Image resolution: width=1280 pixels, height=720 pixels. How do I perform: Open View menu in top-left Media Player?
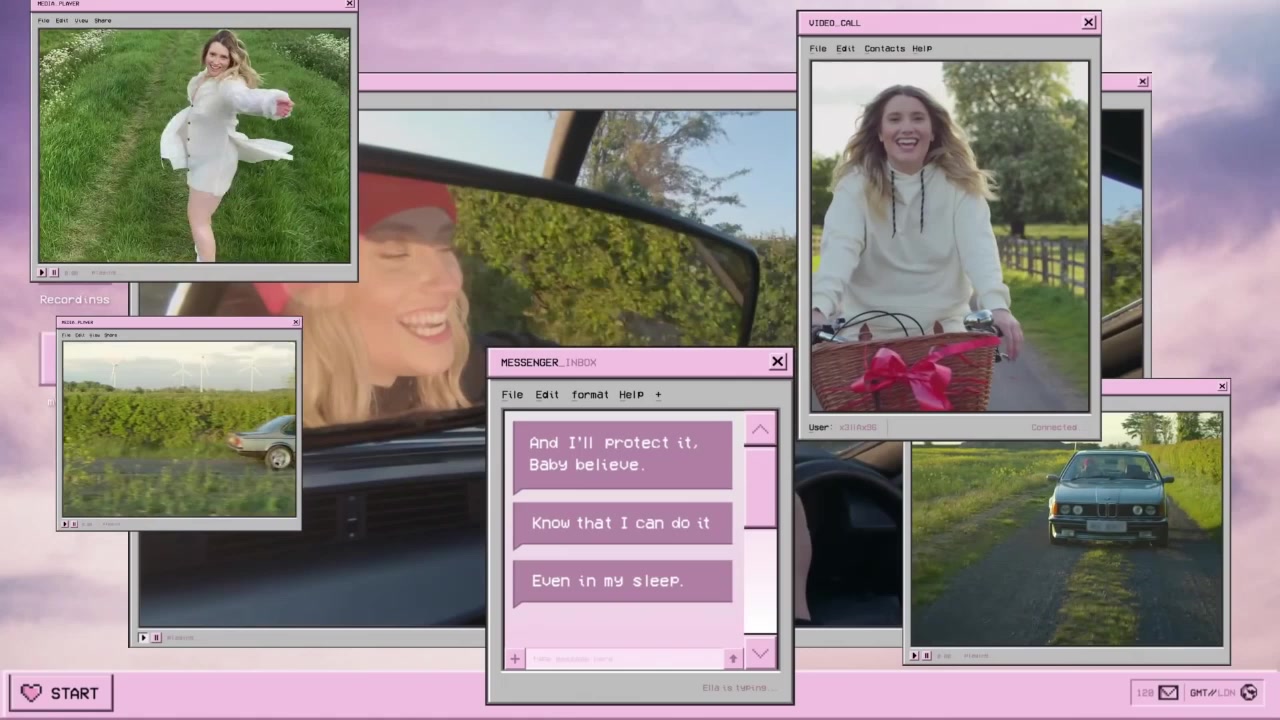(x=81, y=20)
